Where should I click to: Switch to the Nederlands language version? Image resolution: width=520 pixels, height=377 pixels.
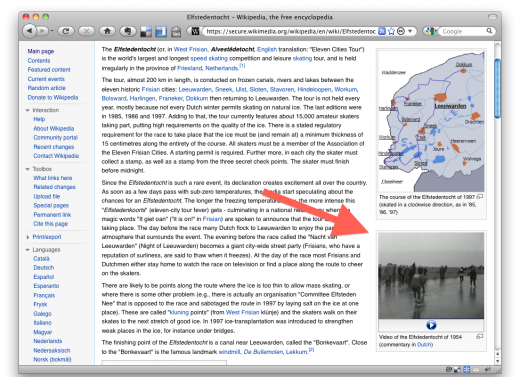tap(48, 341)
